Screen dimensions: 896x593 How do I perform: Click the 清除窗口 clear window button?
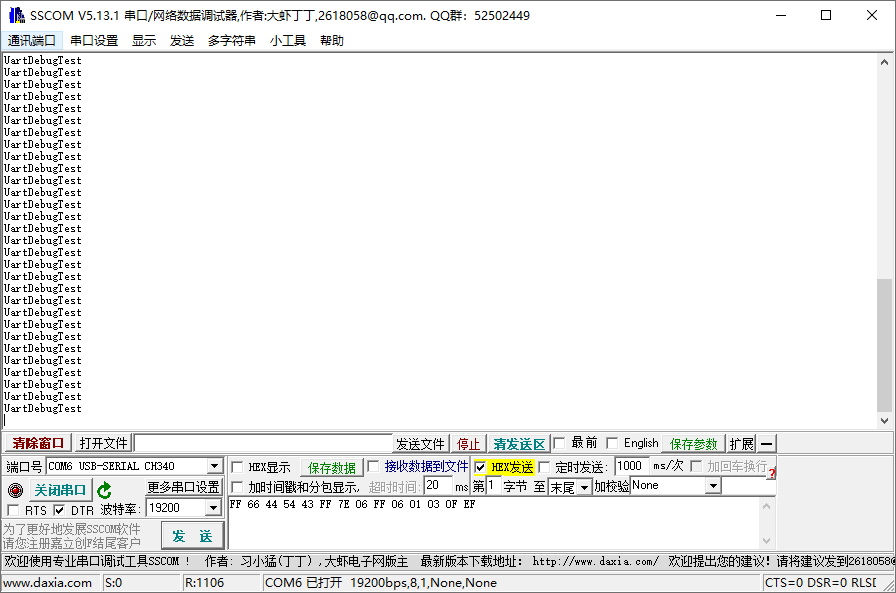tap(38, 442)
